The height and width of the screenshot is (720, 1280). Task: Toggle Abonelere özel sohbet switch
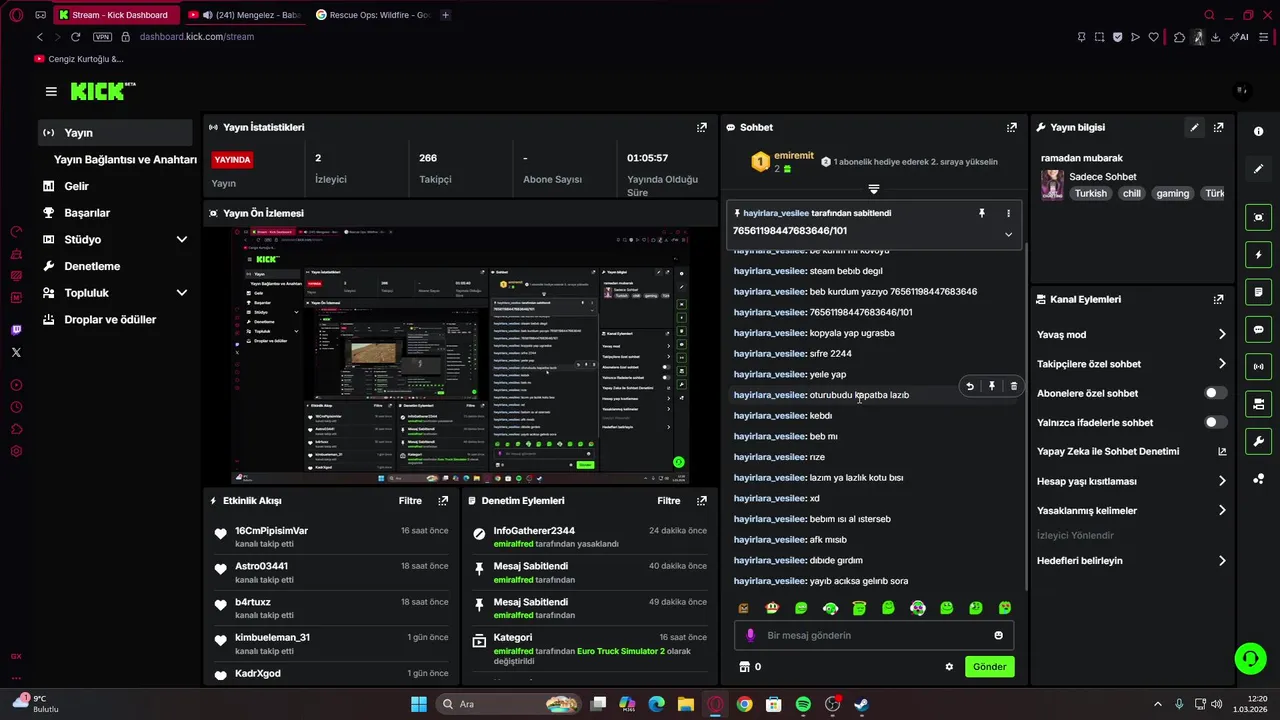click(1215, 393)
